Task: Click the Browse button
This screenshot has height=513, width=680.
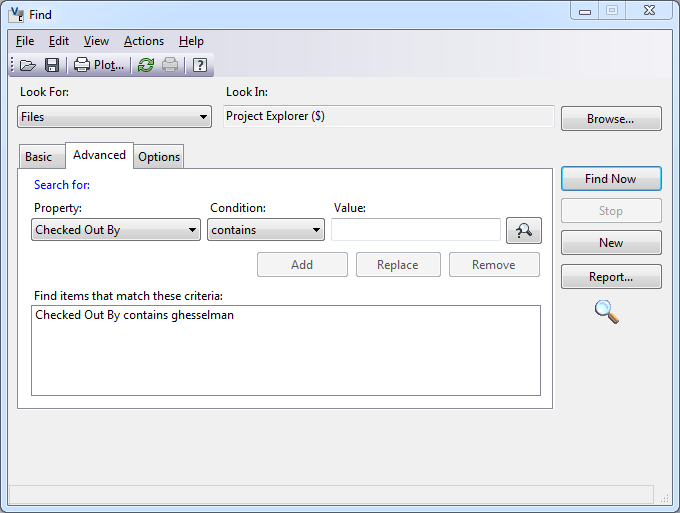Action: tap(611, 119)
